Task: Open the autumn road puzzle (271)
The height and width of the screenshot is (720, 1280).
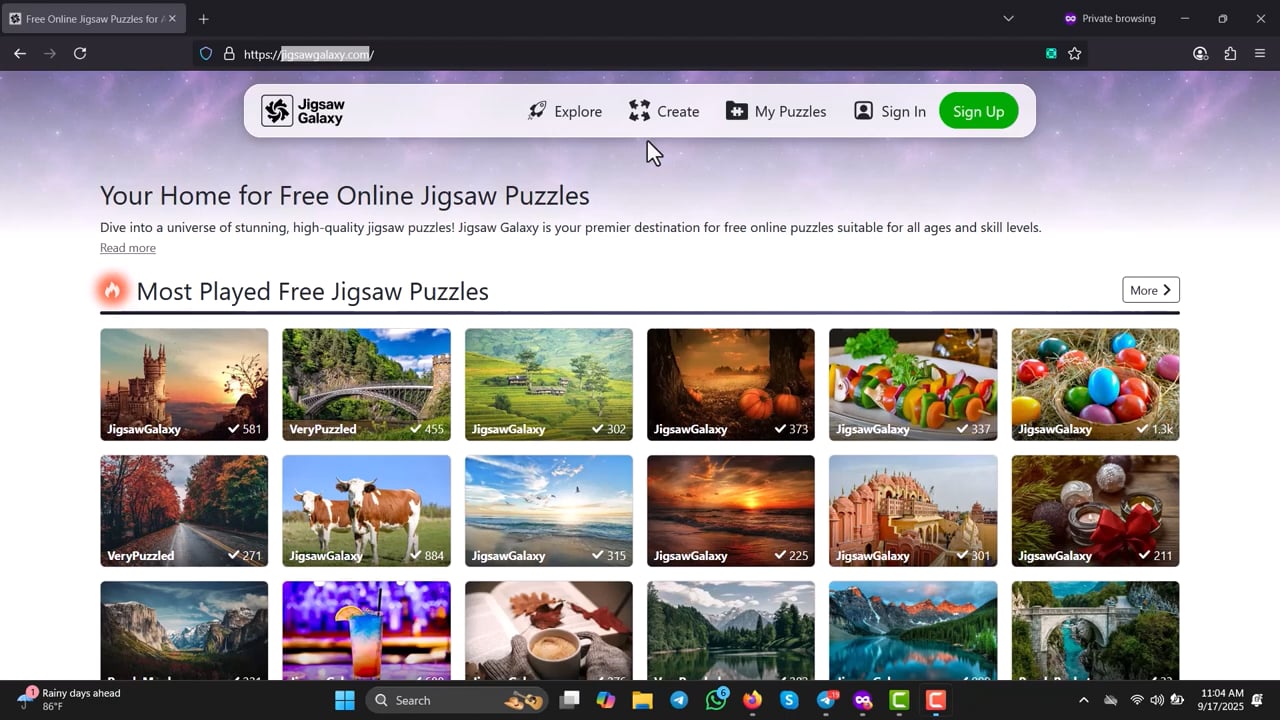Action: click(184, 511)
